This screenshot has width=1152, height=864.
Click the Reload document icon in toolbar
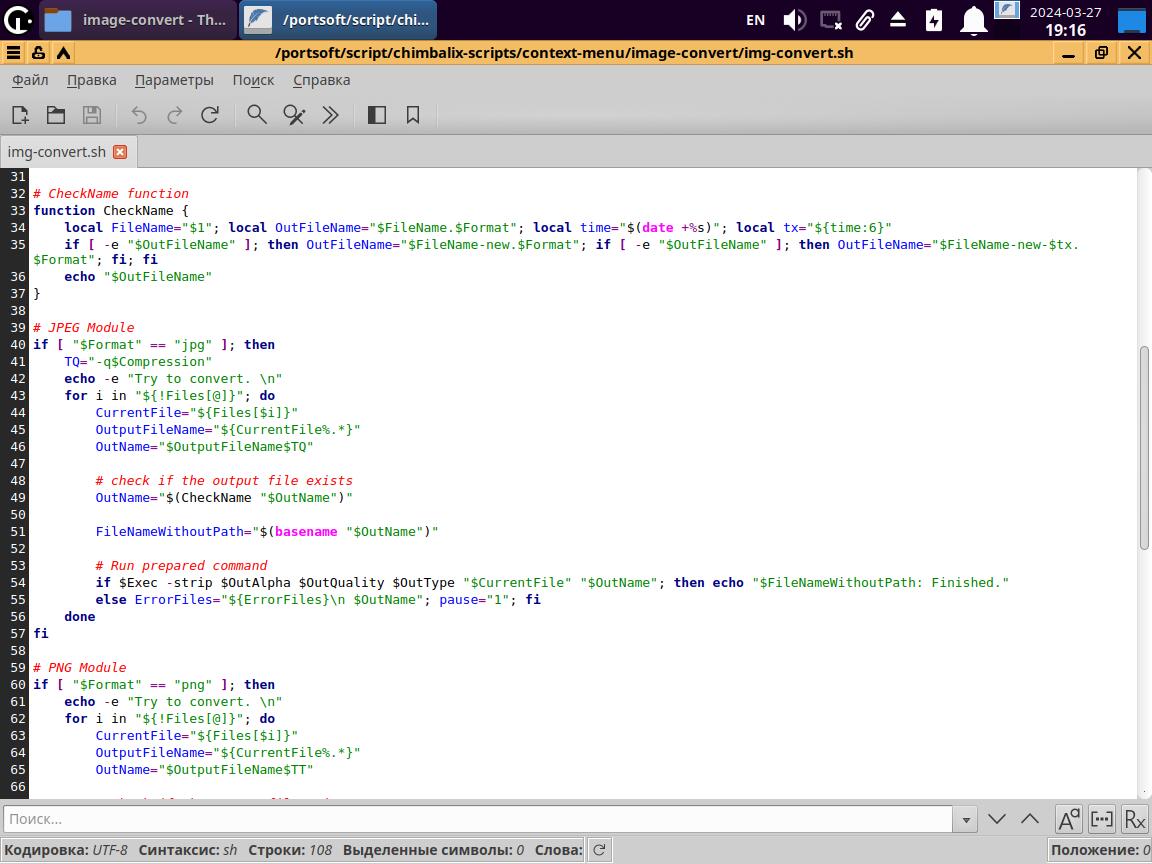(x=210, y=115)
